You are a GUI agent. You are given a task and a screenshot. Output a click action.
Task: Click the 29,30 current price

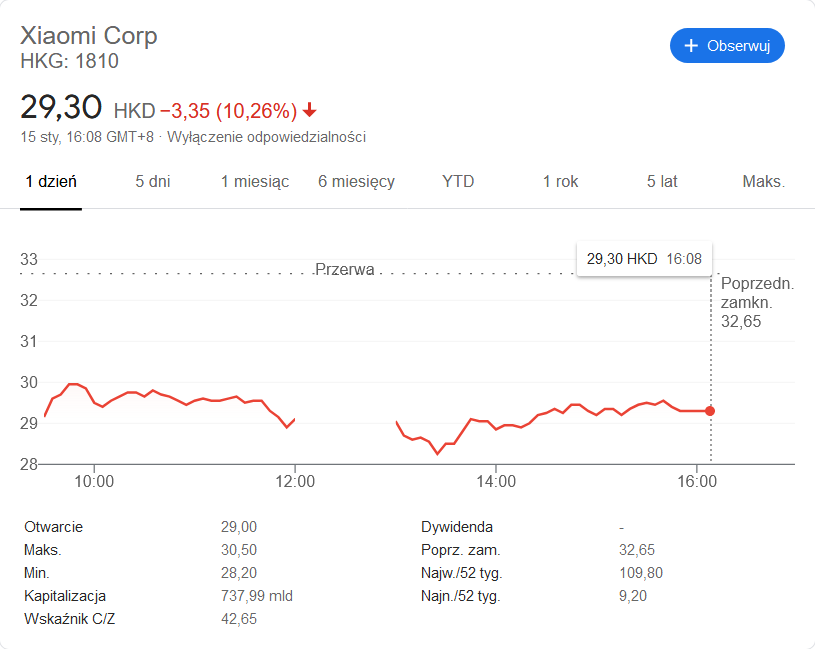[x=61, y=107]
